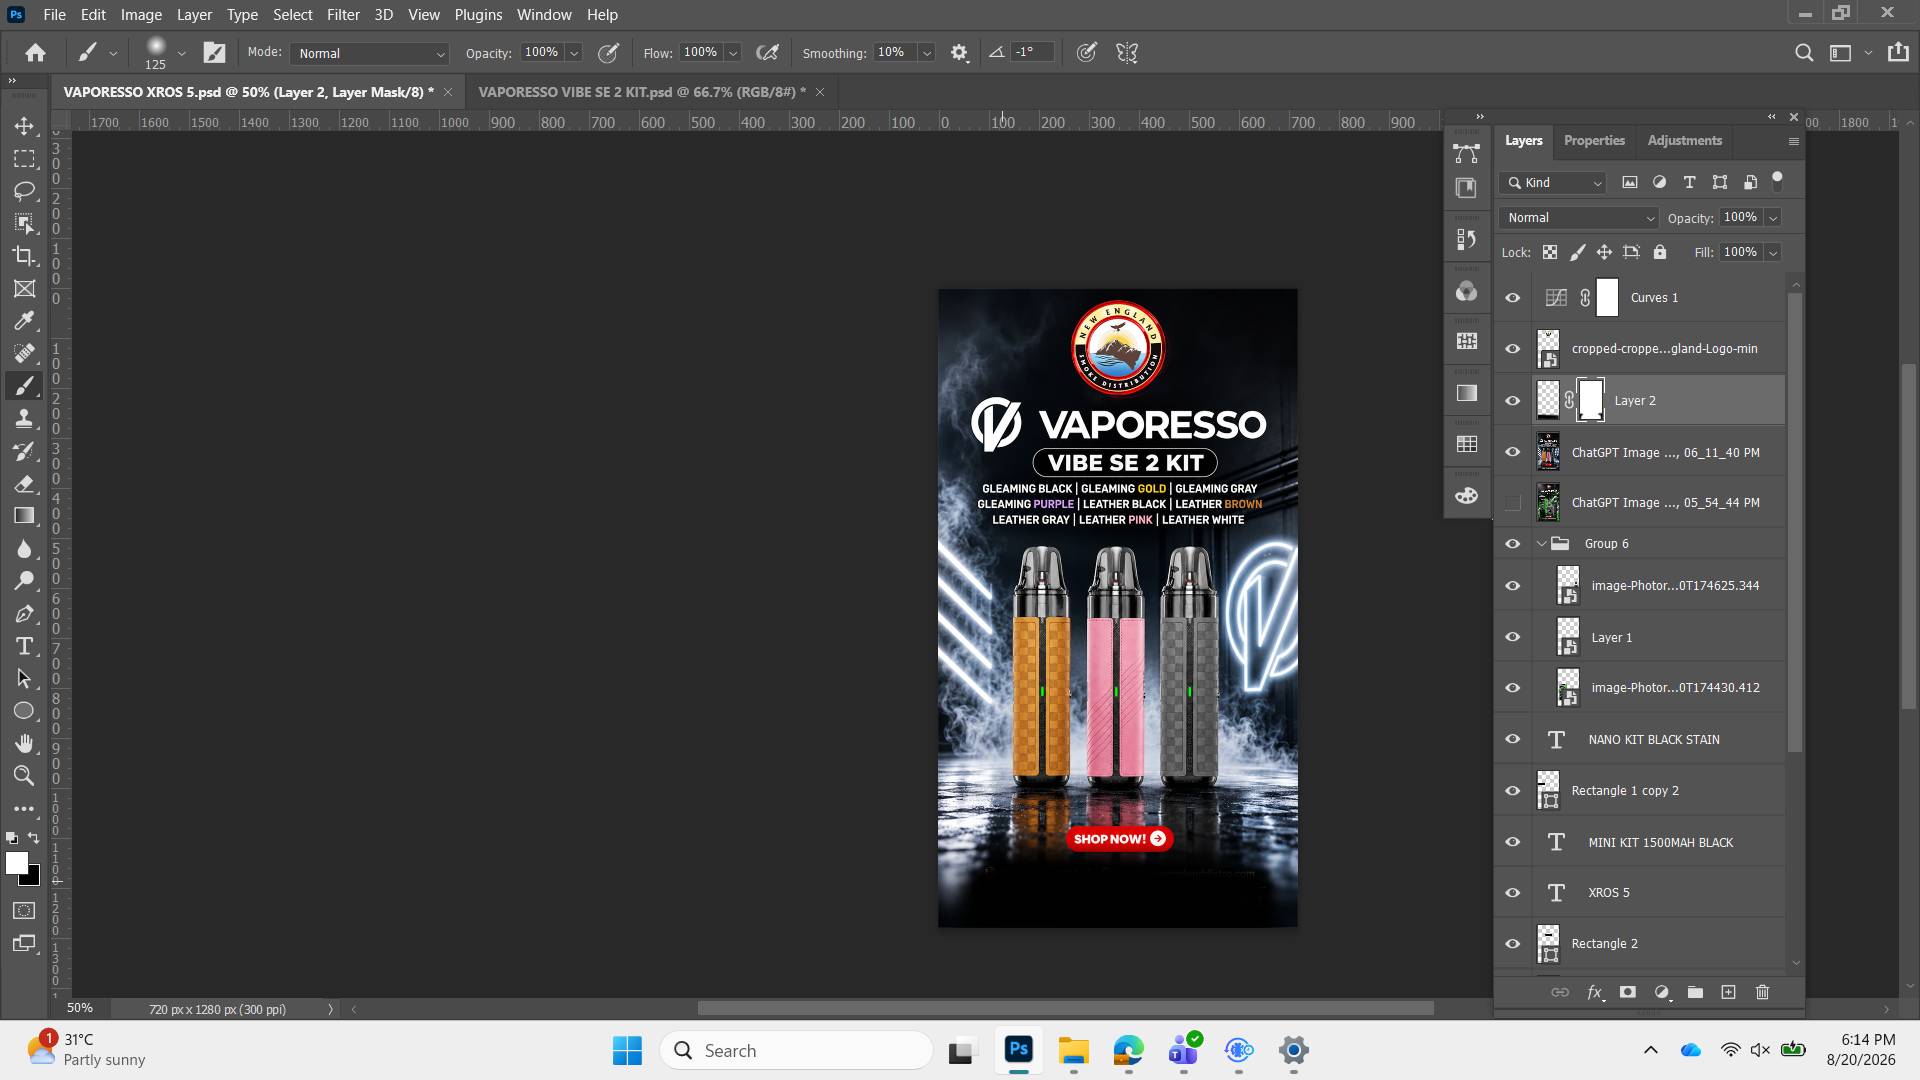This screenshot has width=1920, height=1080.
Task: Select the Hand tool
Action: point(24,743)
